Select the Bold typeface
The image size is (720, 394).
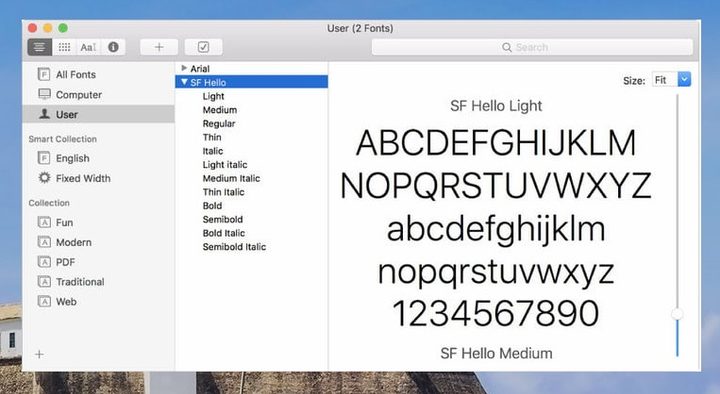213,206
